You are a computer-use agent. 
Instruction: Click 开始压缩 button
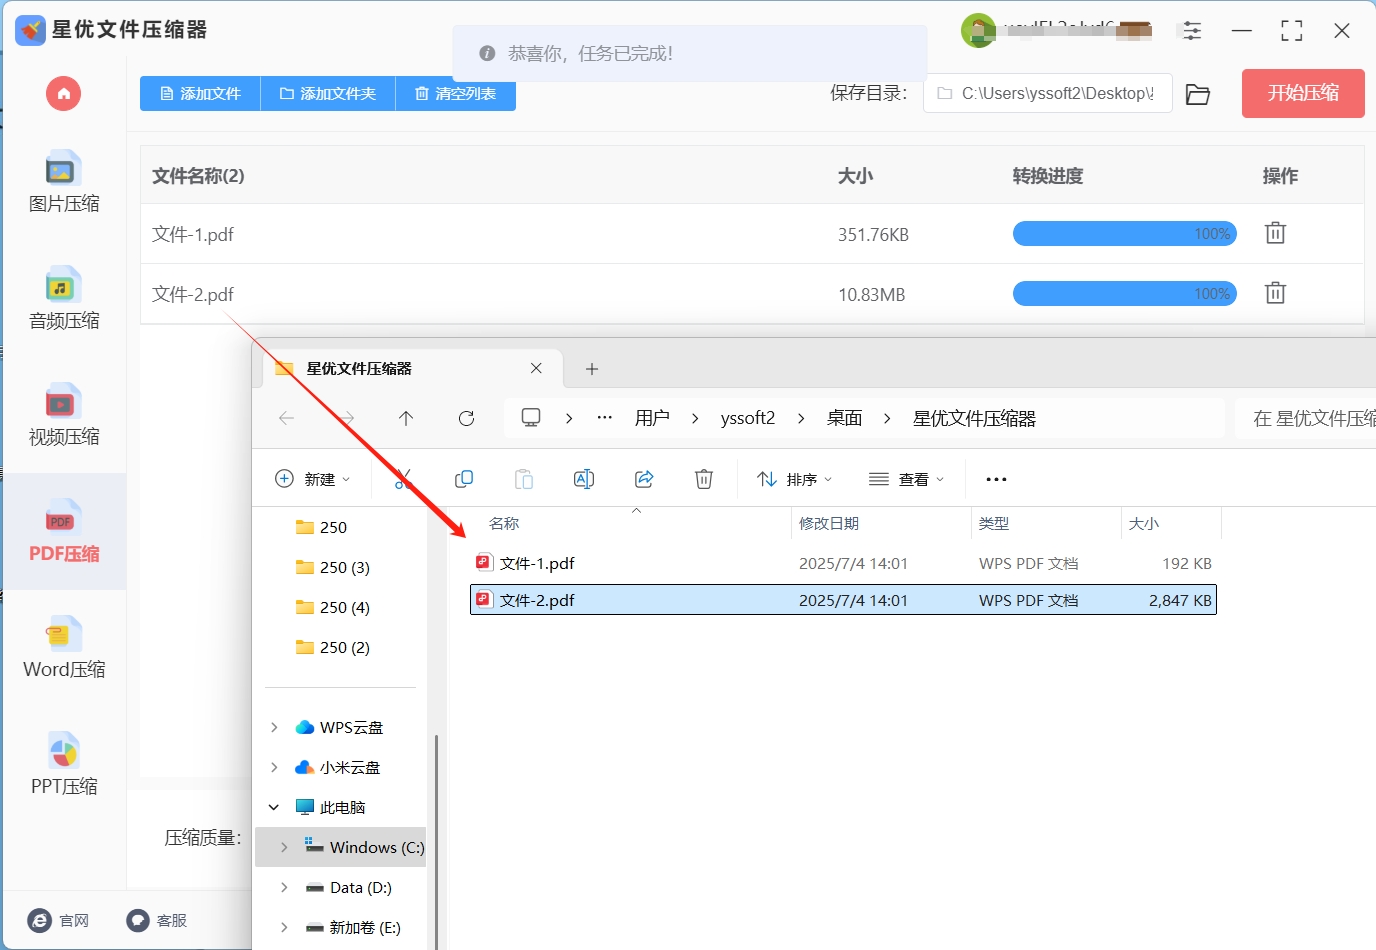1303,93
